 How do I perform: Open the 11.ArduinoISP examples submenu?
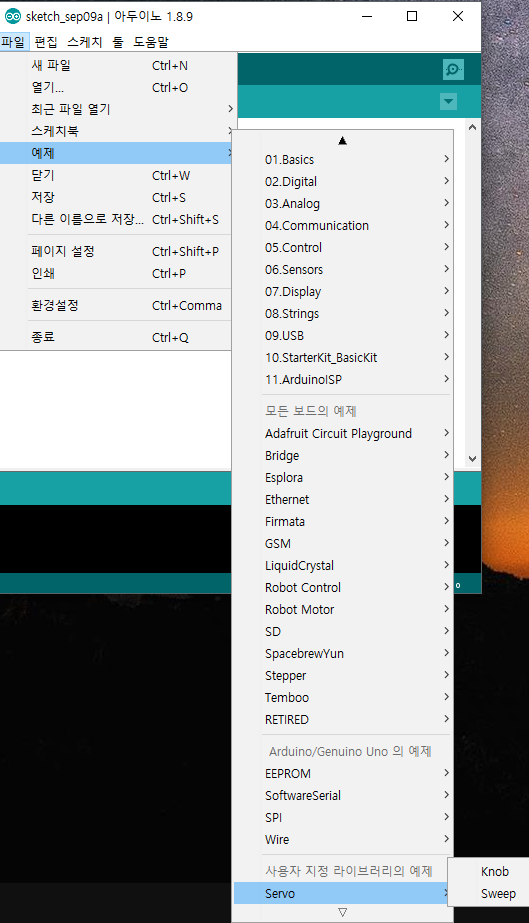[343, 380]
